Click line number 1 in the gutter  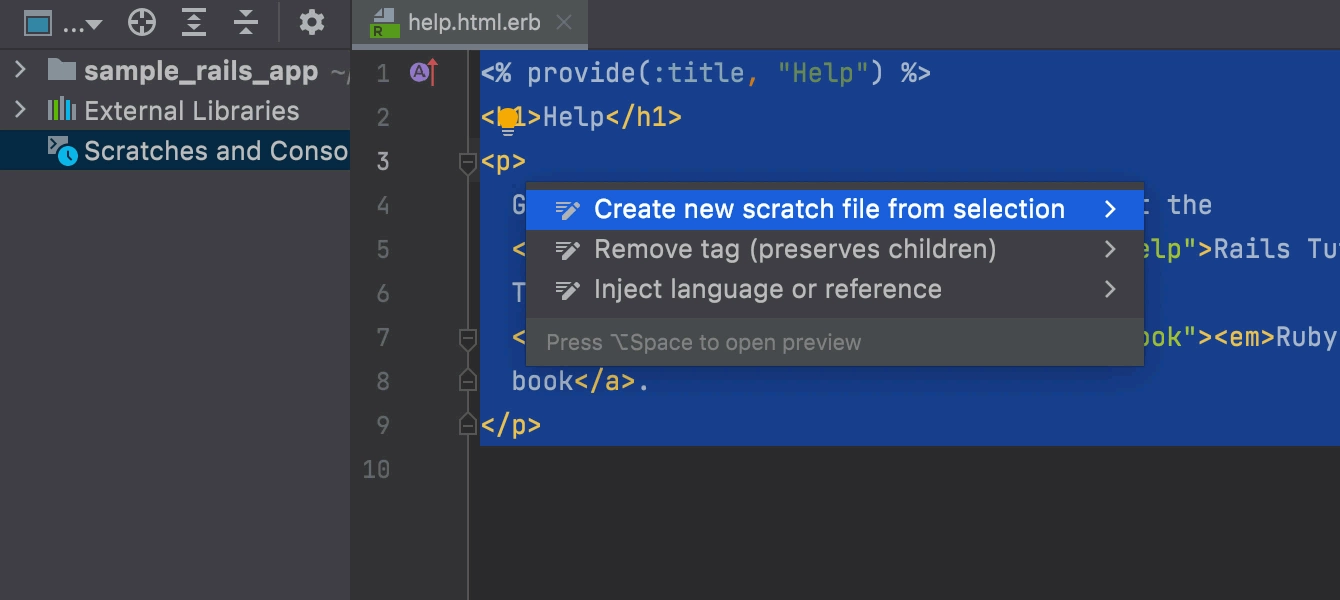click(x=382, y=74)
